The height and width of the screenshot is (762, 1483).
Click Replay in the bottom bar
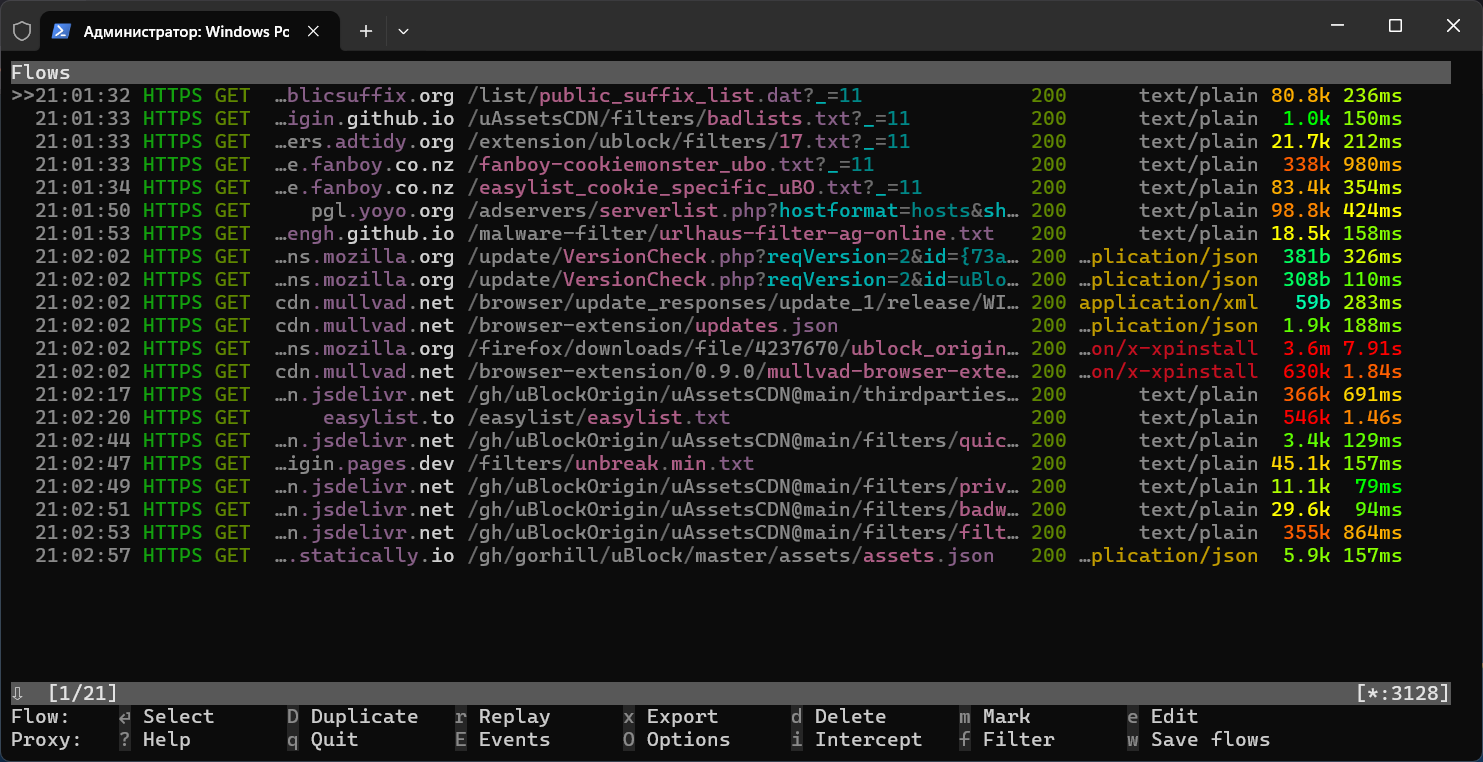(x=514, y=716)
